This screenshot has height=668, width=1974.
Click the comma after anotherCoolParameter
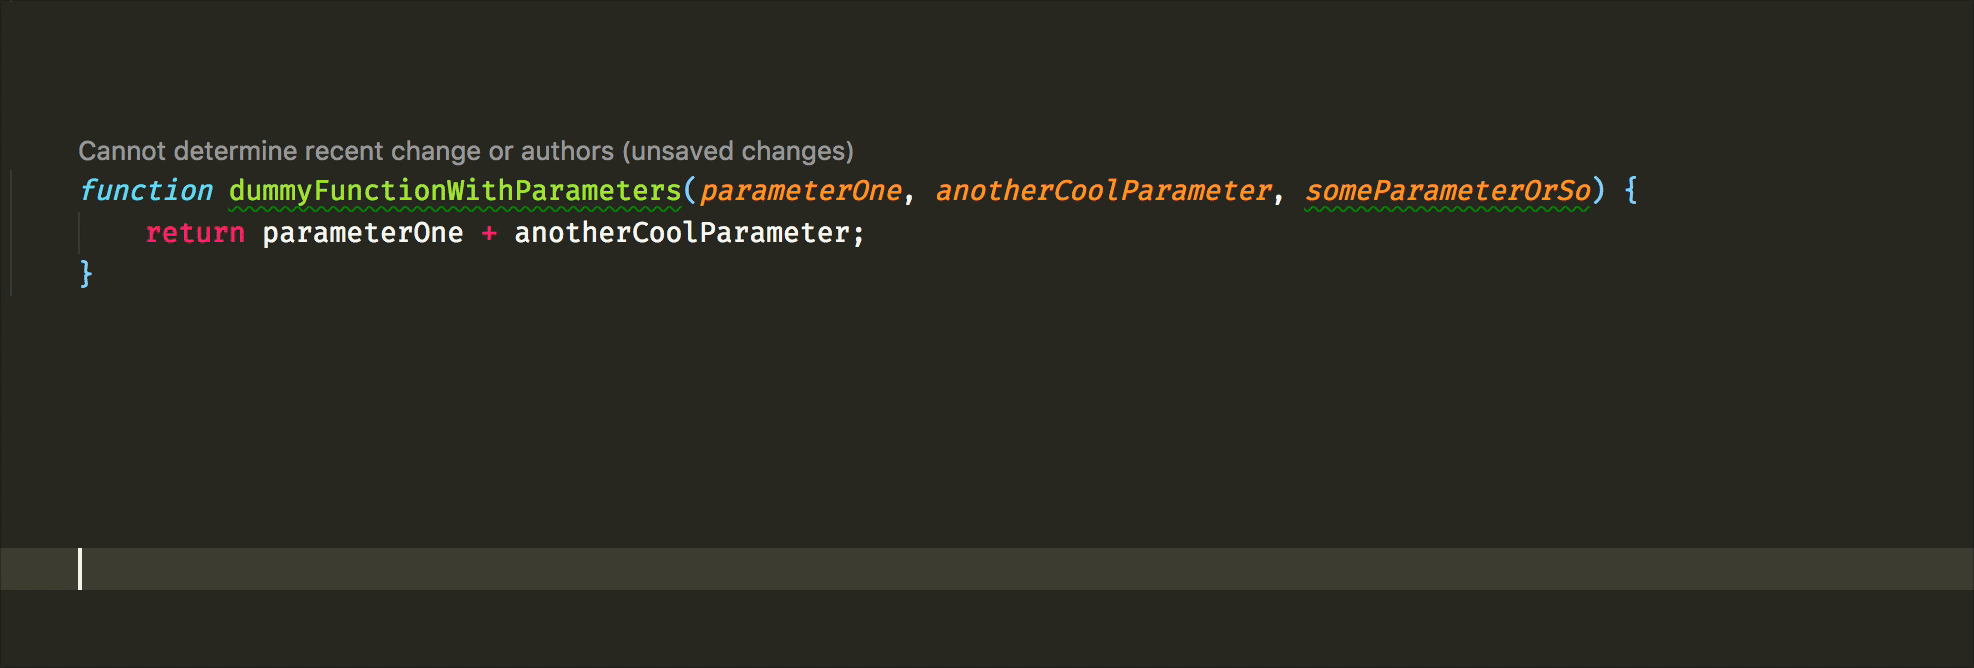1279,192
